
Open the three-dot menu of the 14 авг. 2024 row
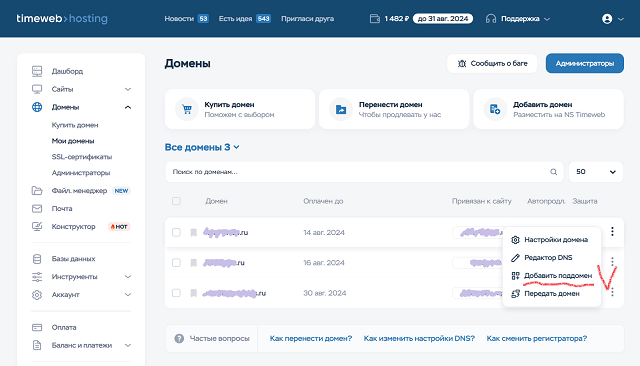coord(612,232)
